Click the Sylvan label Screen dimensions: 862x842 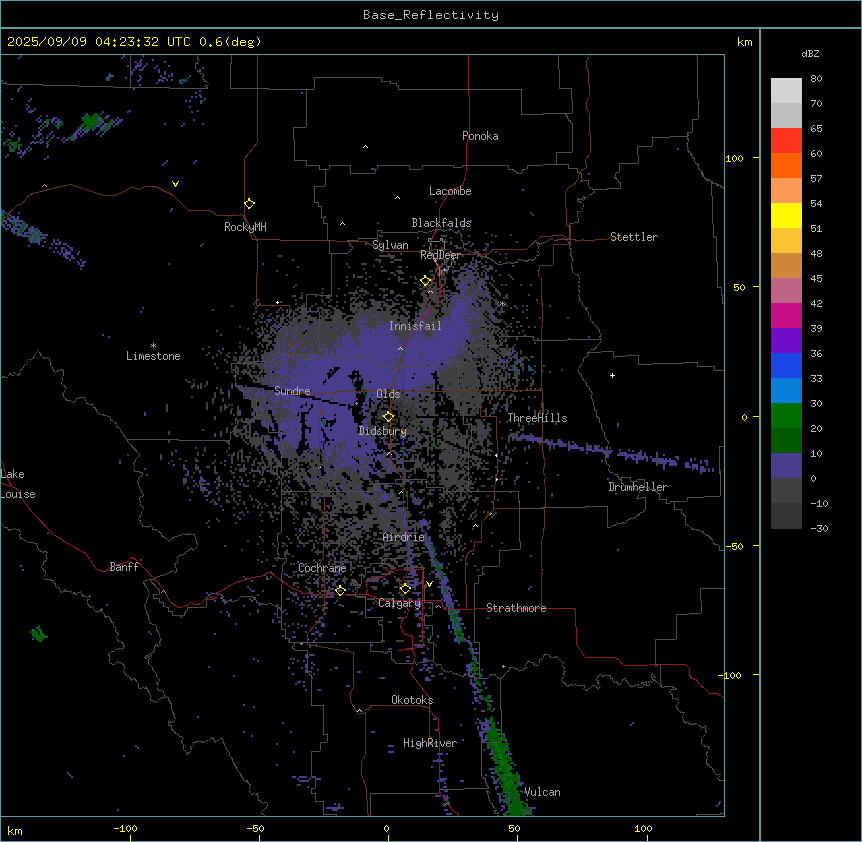390,245
